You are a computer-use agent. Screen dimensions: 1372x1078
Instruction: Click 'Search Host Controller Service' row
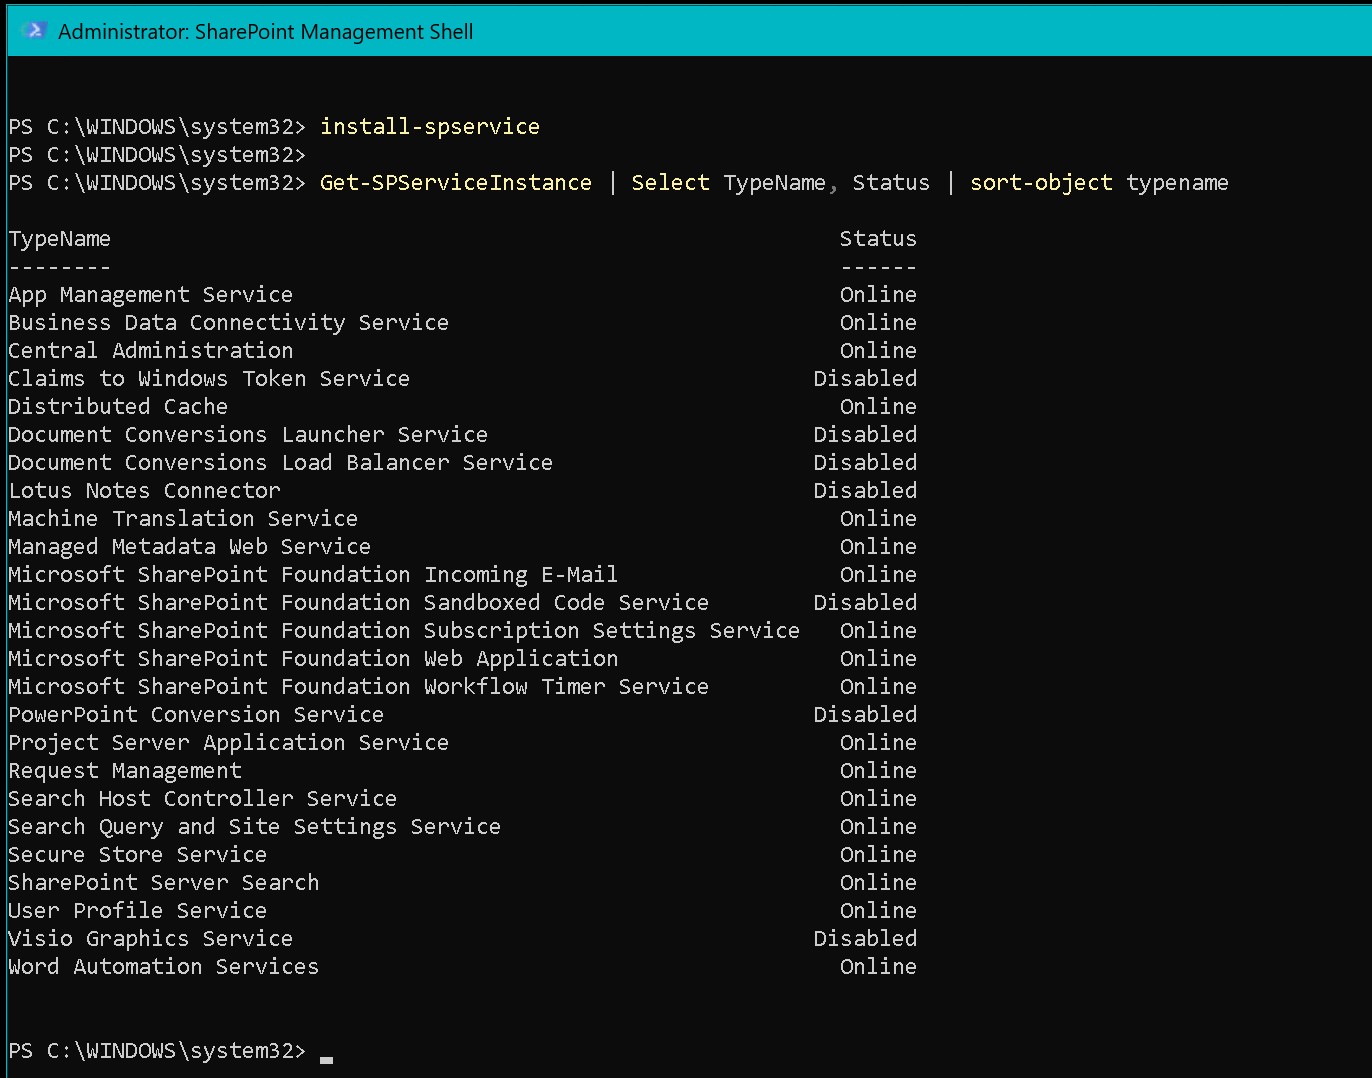[463, 799]
